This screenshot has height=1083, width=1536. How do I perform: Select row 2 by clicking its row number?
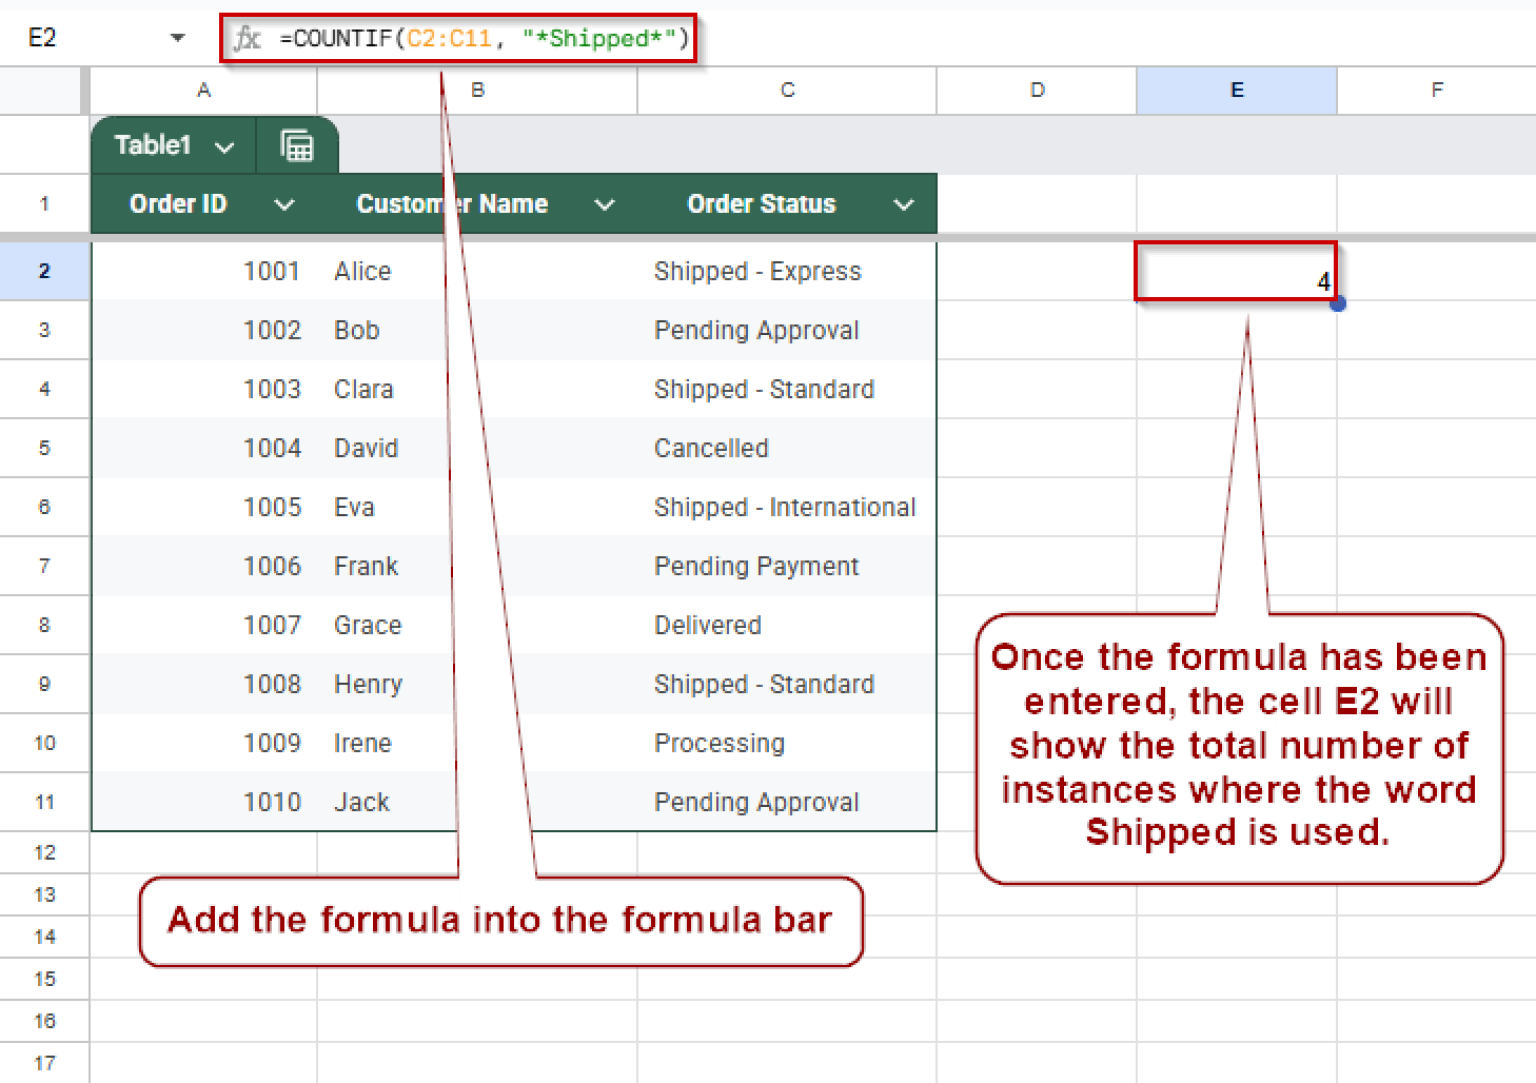pyautogui.click(x=44, y=271)
